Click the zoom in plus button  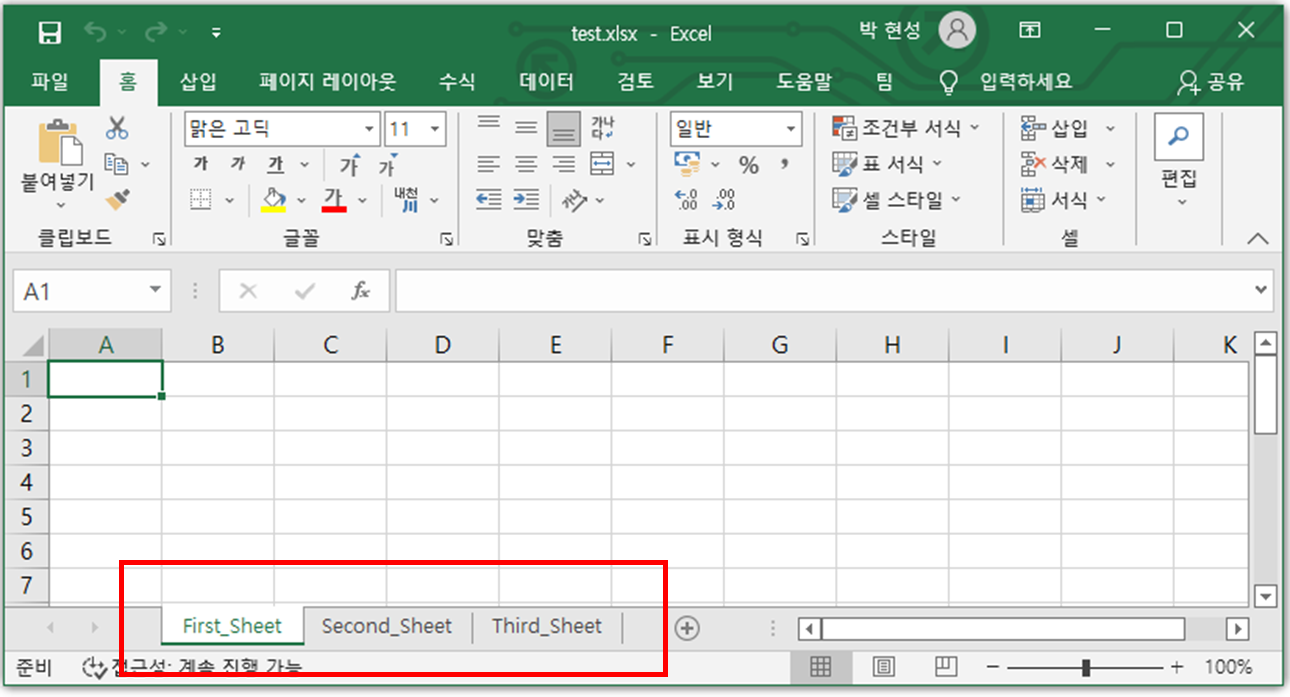click(x=1177, y=667)
